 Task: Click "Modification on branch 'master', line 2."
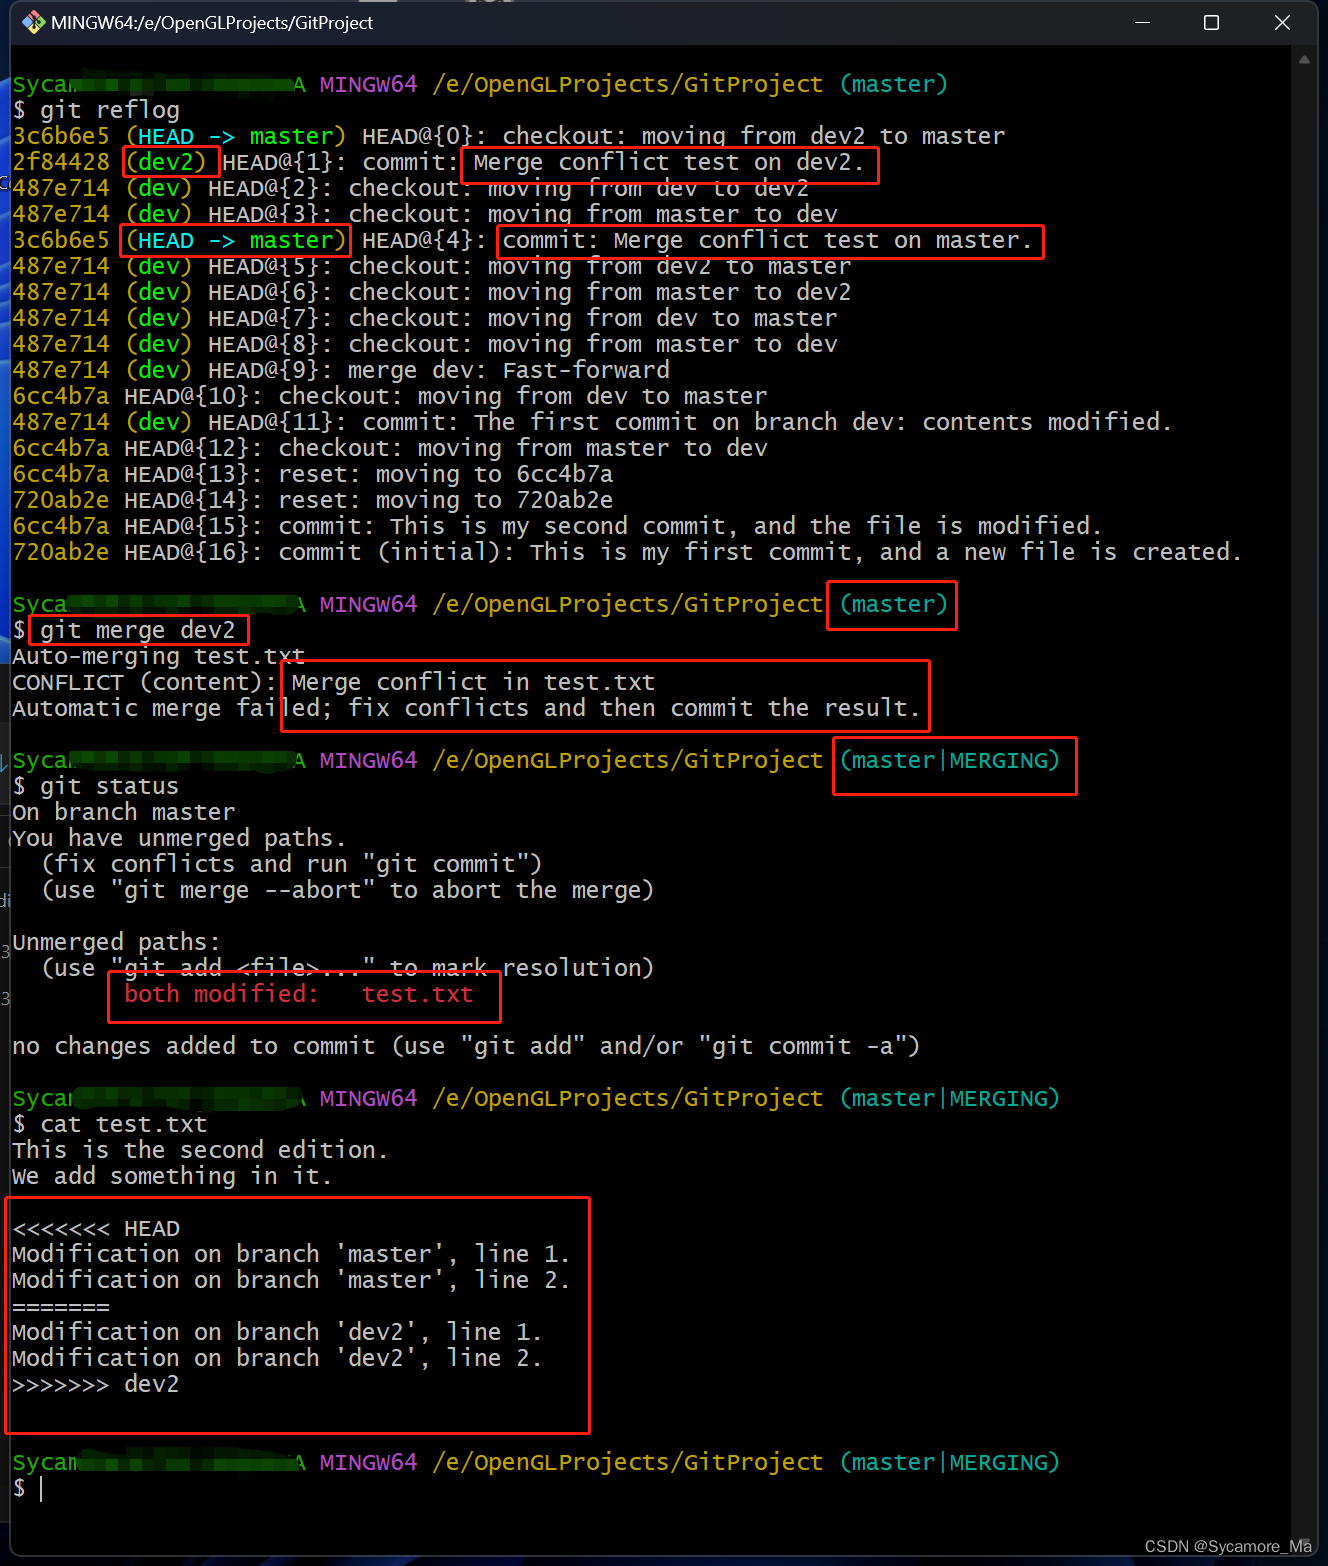coord(291,1280)
